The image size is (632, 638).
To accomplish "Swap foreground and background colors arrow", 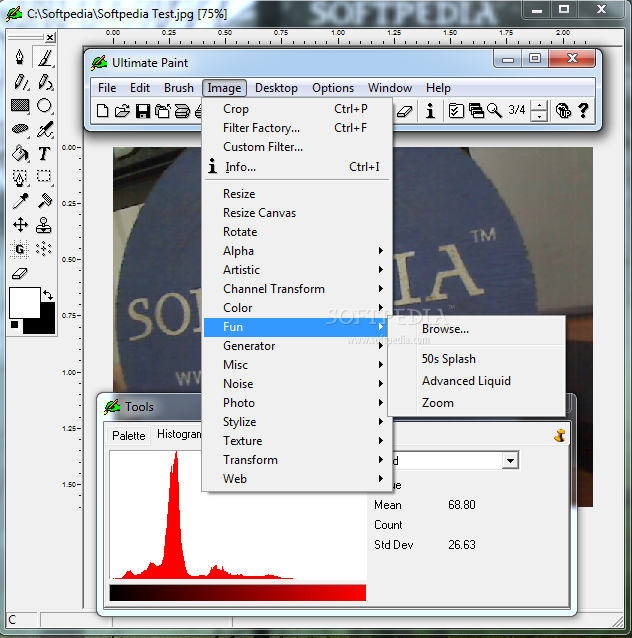I will point(48,295).
